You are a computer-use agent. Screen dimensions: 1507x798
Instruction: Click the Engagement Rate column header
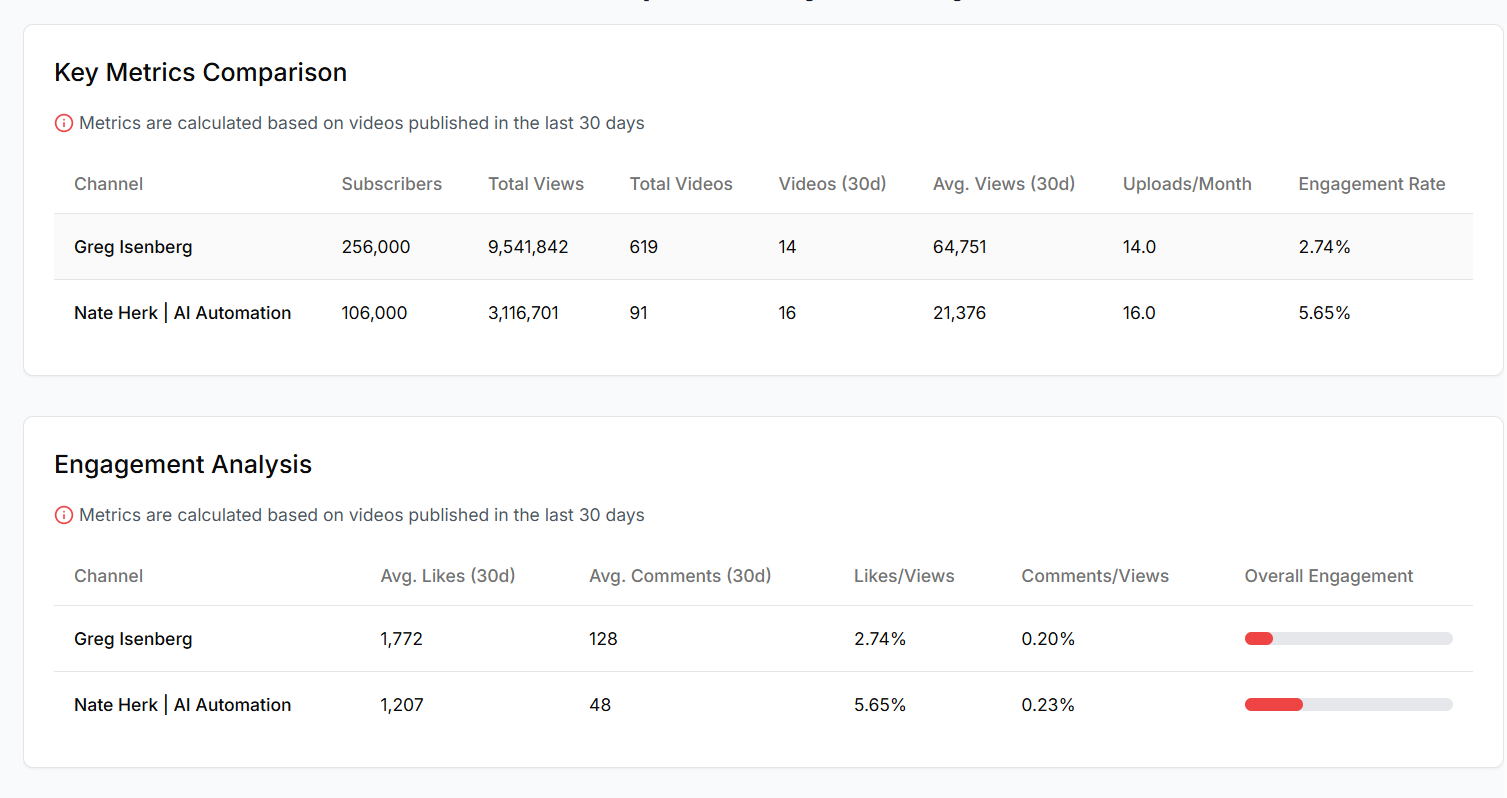tap(1372, 184)
